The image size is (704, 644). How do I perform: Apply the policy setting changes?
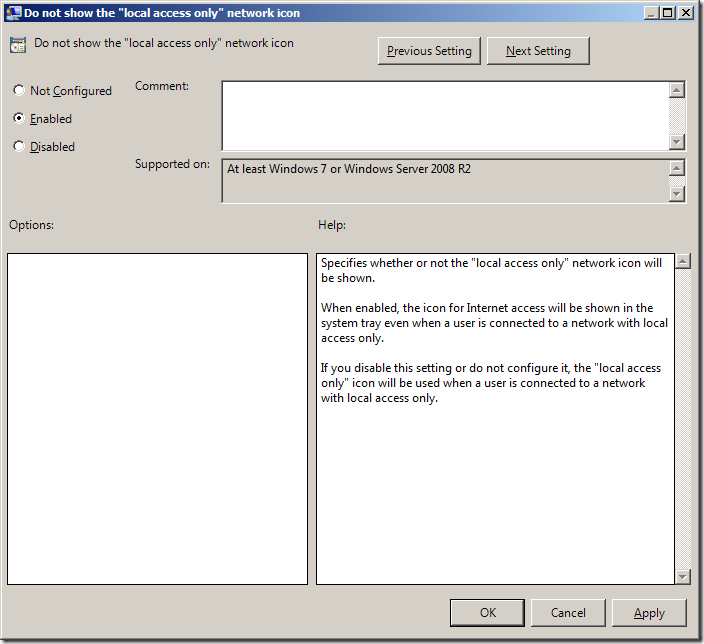tap(649, 613)
